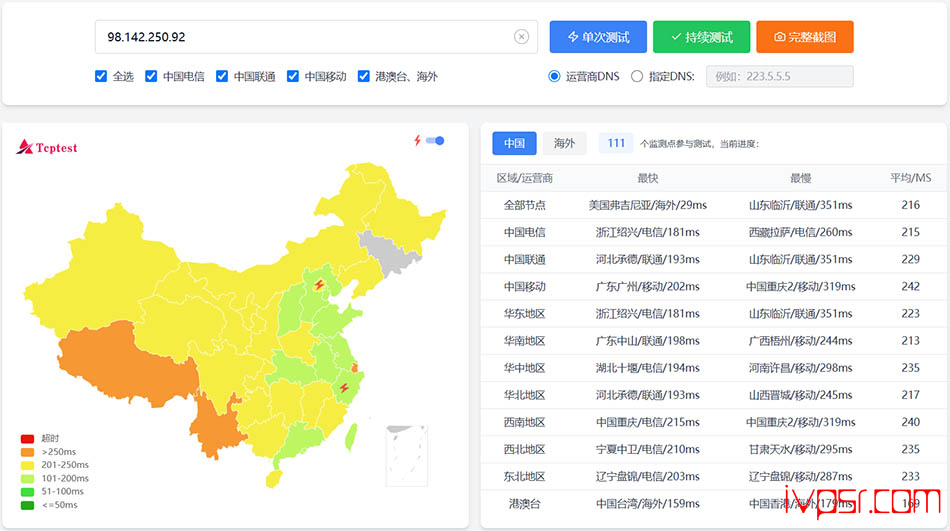
Task: Click the 西北地区 row label
Action: [524, 450]
